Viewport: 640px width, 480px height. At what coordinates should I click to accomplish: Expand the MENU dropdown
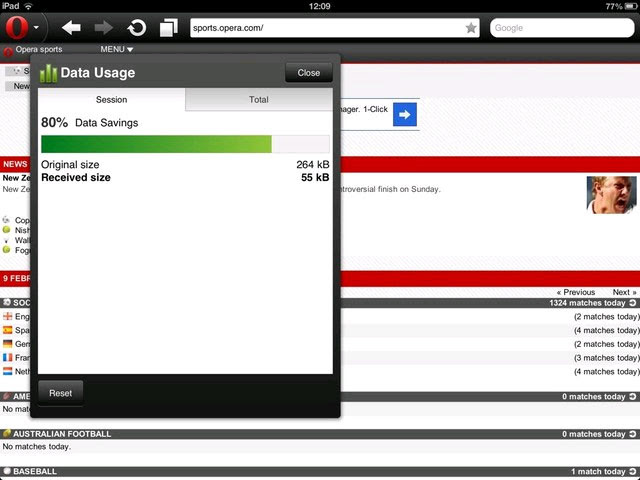[x=117, y=49]
